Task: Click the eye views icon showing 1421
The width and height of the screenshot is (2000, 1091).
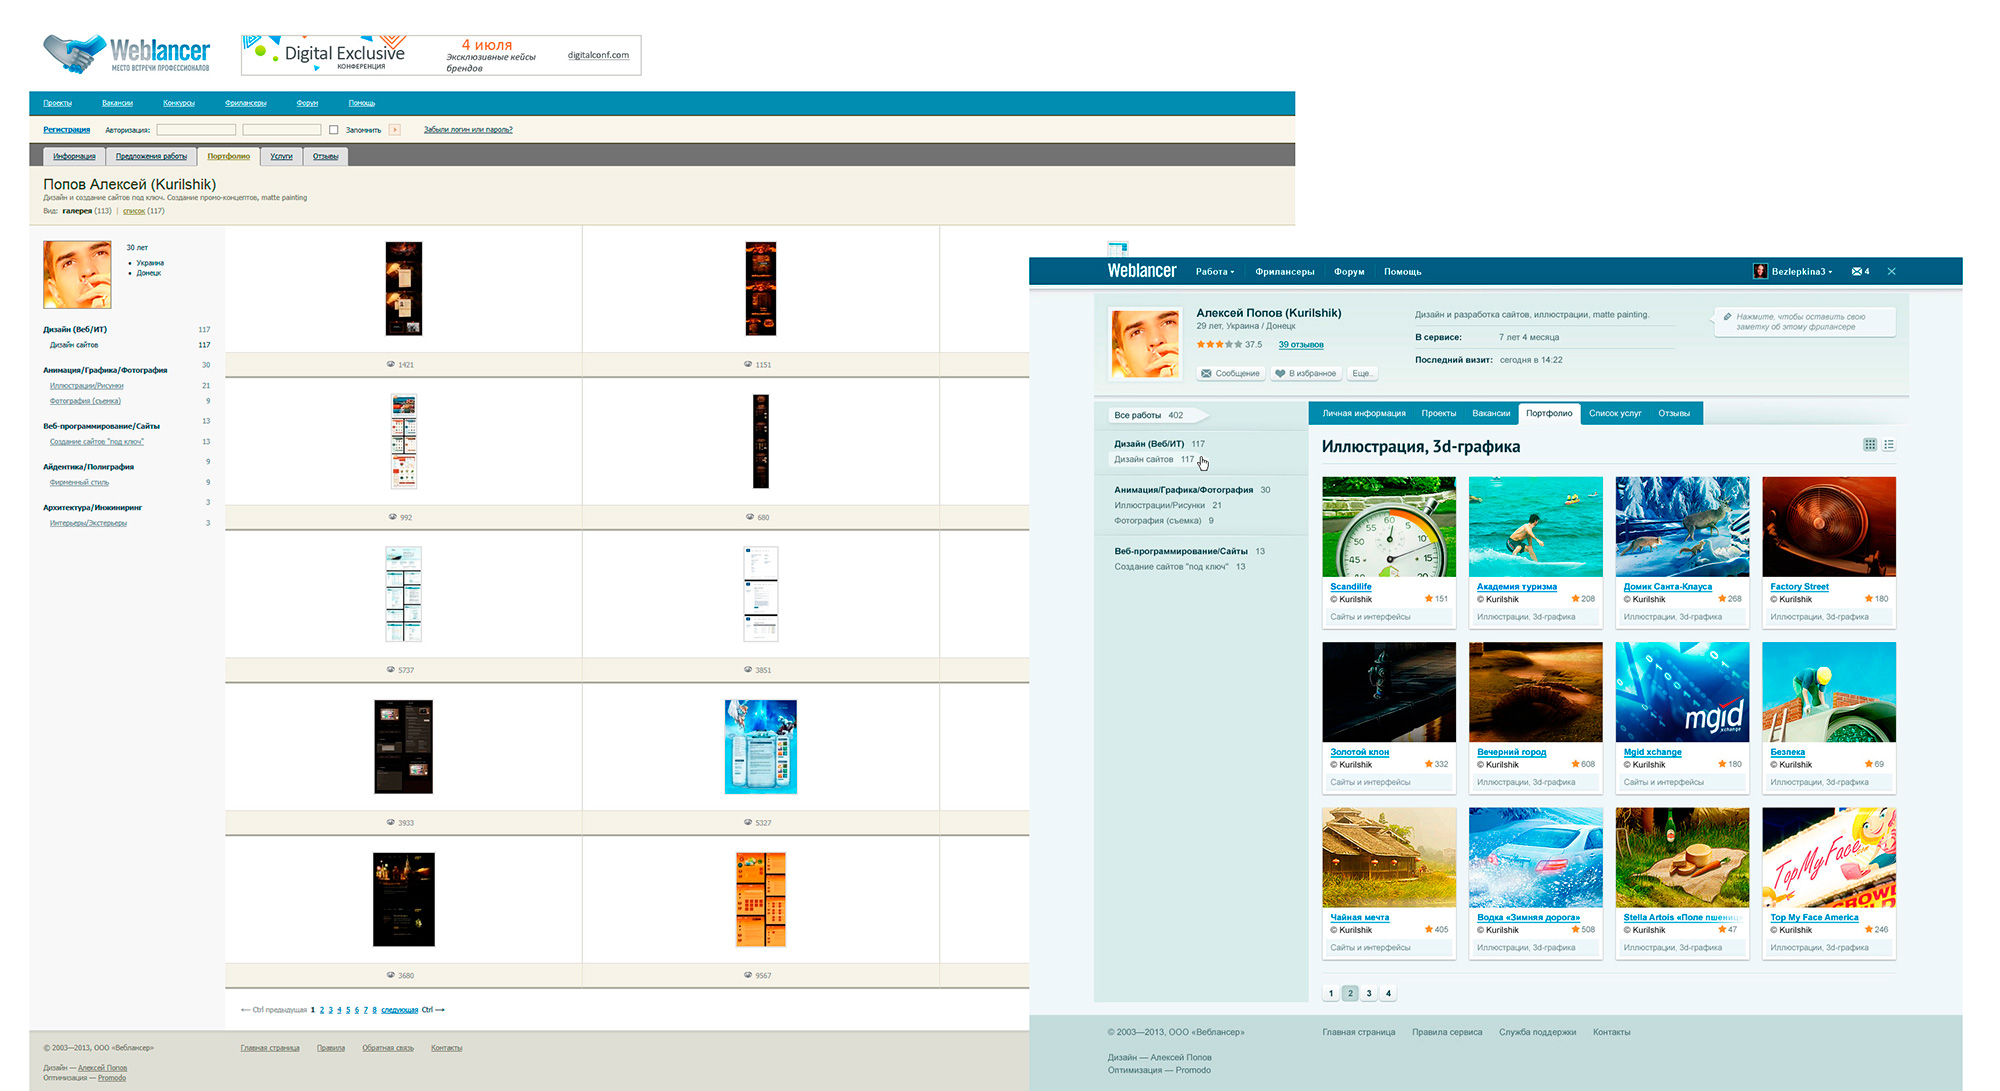Action: point(391,364)
